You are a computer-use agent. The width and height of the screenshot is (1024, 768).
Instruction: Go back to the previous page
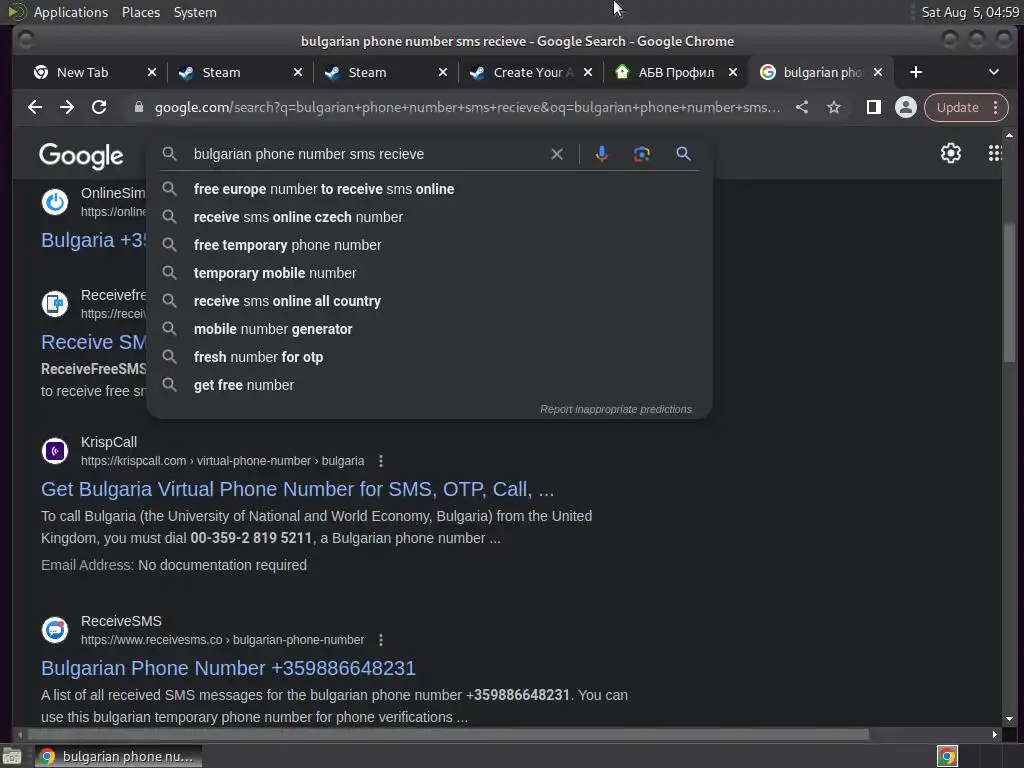(35, 107)
